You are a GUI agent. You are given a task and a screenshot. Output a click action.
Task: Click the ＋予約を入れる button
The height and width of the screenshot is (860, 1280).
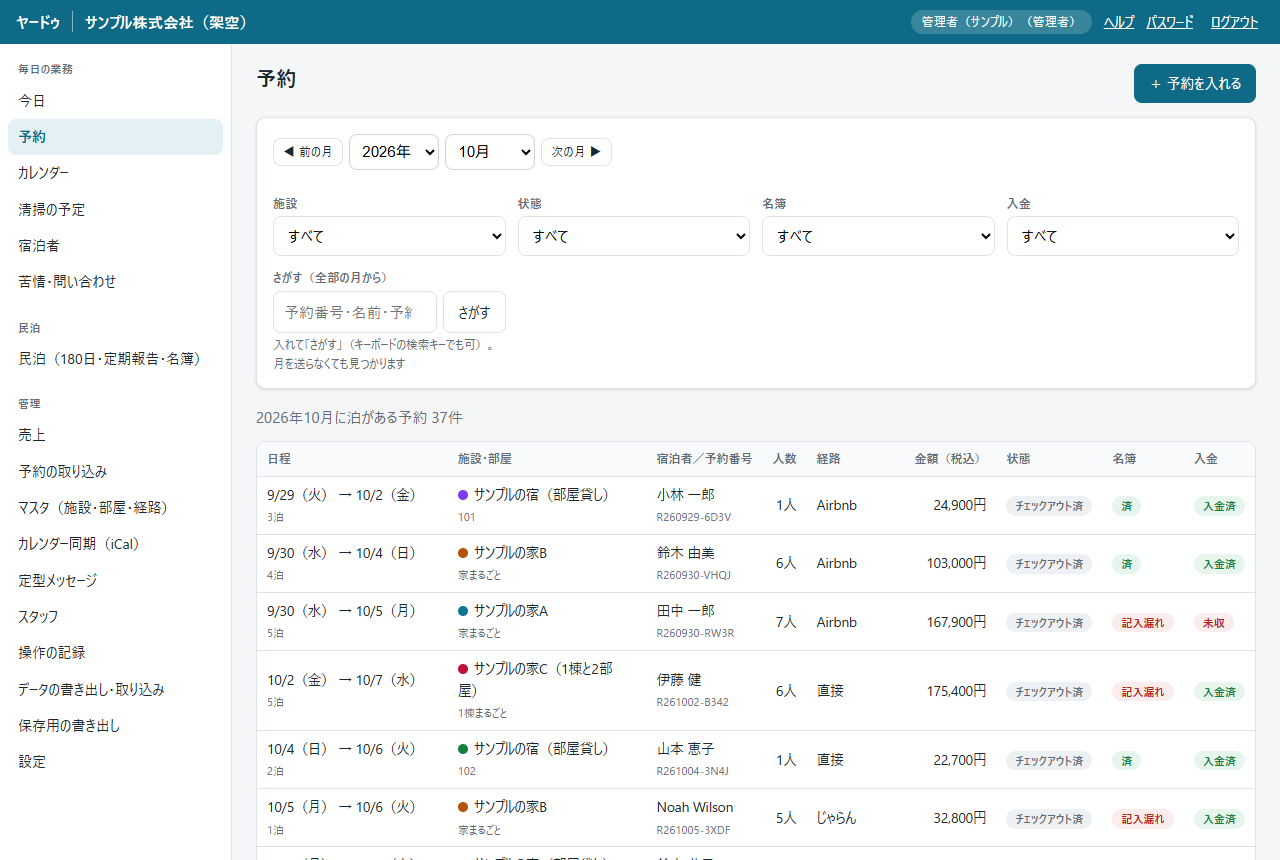click(x=1194, y=84)
